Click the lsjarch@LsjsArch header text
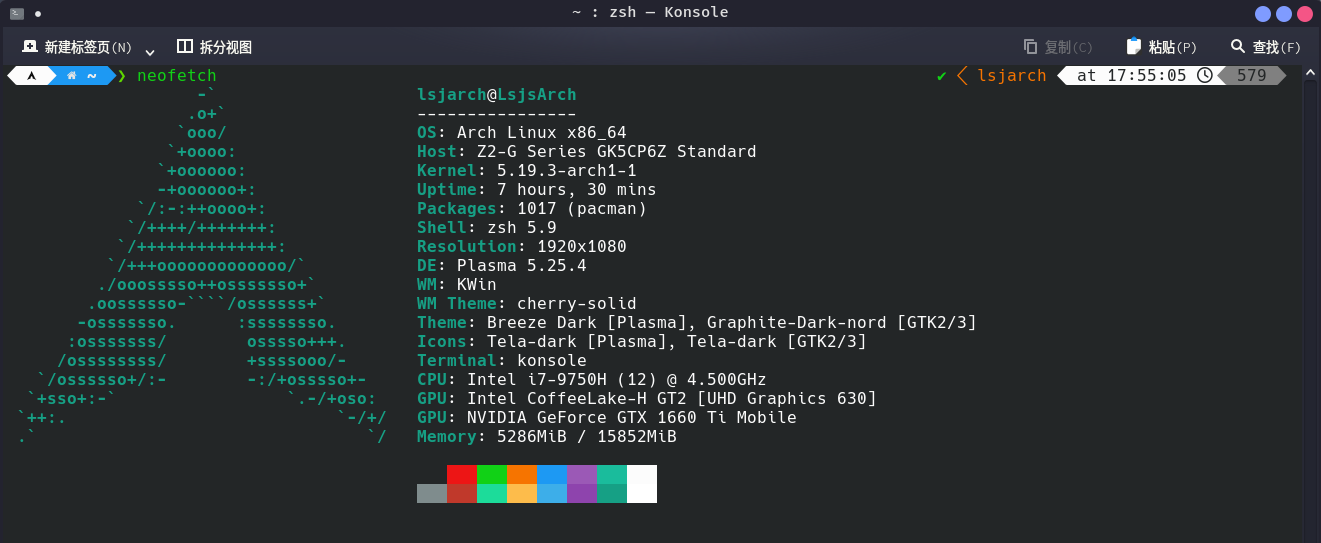Image resolution: width=1321 pixels, height=543 pixels. (x=496, y=95)
